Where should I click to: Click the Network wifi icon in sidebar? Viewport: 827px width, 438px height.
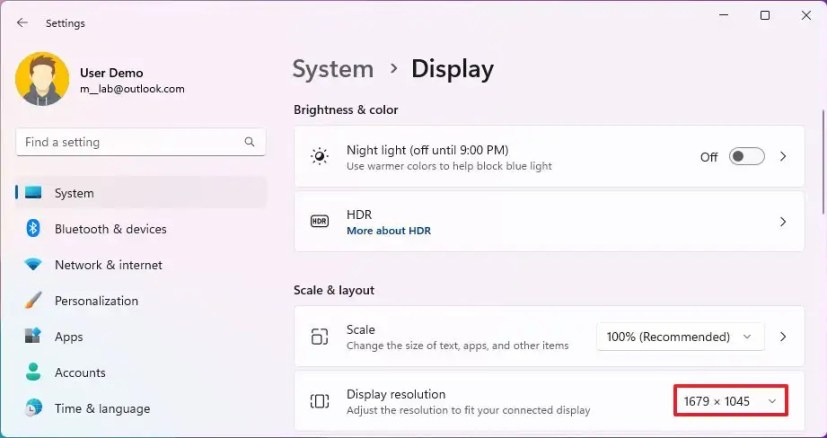pyautogui.click(x=33, y=265)
